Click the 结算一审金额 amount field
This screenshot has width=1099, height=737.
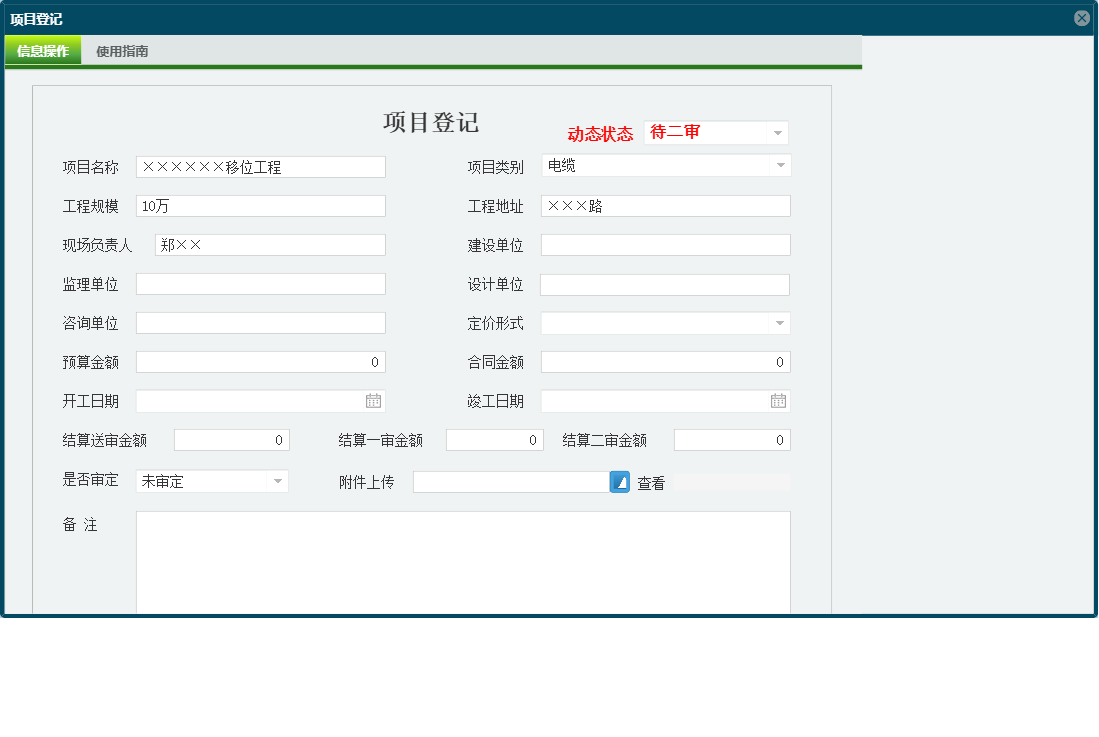(x=494, y=439)
